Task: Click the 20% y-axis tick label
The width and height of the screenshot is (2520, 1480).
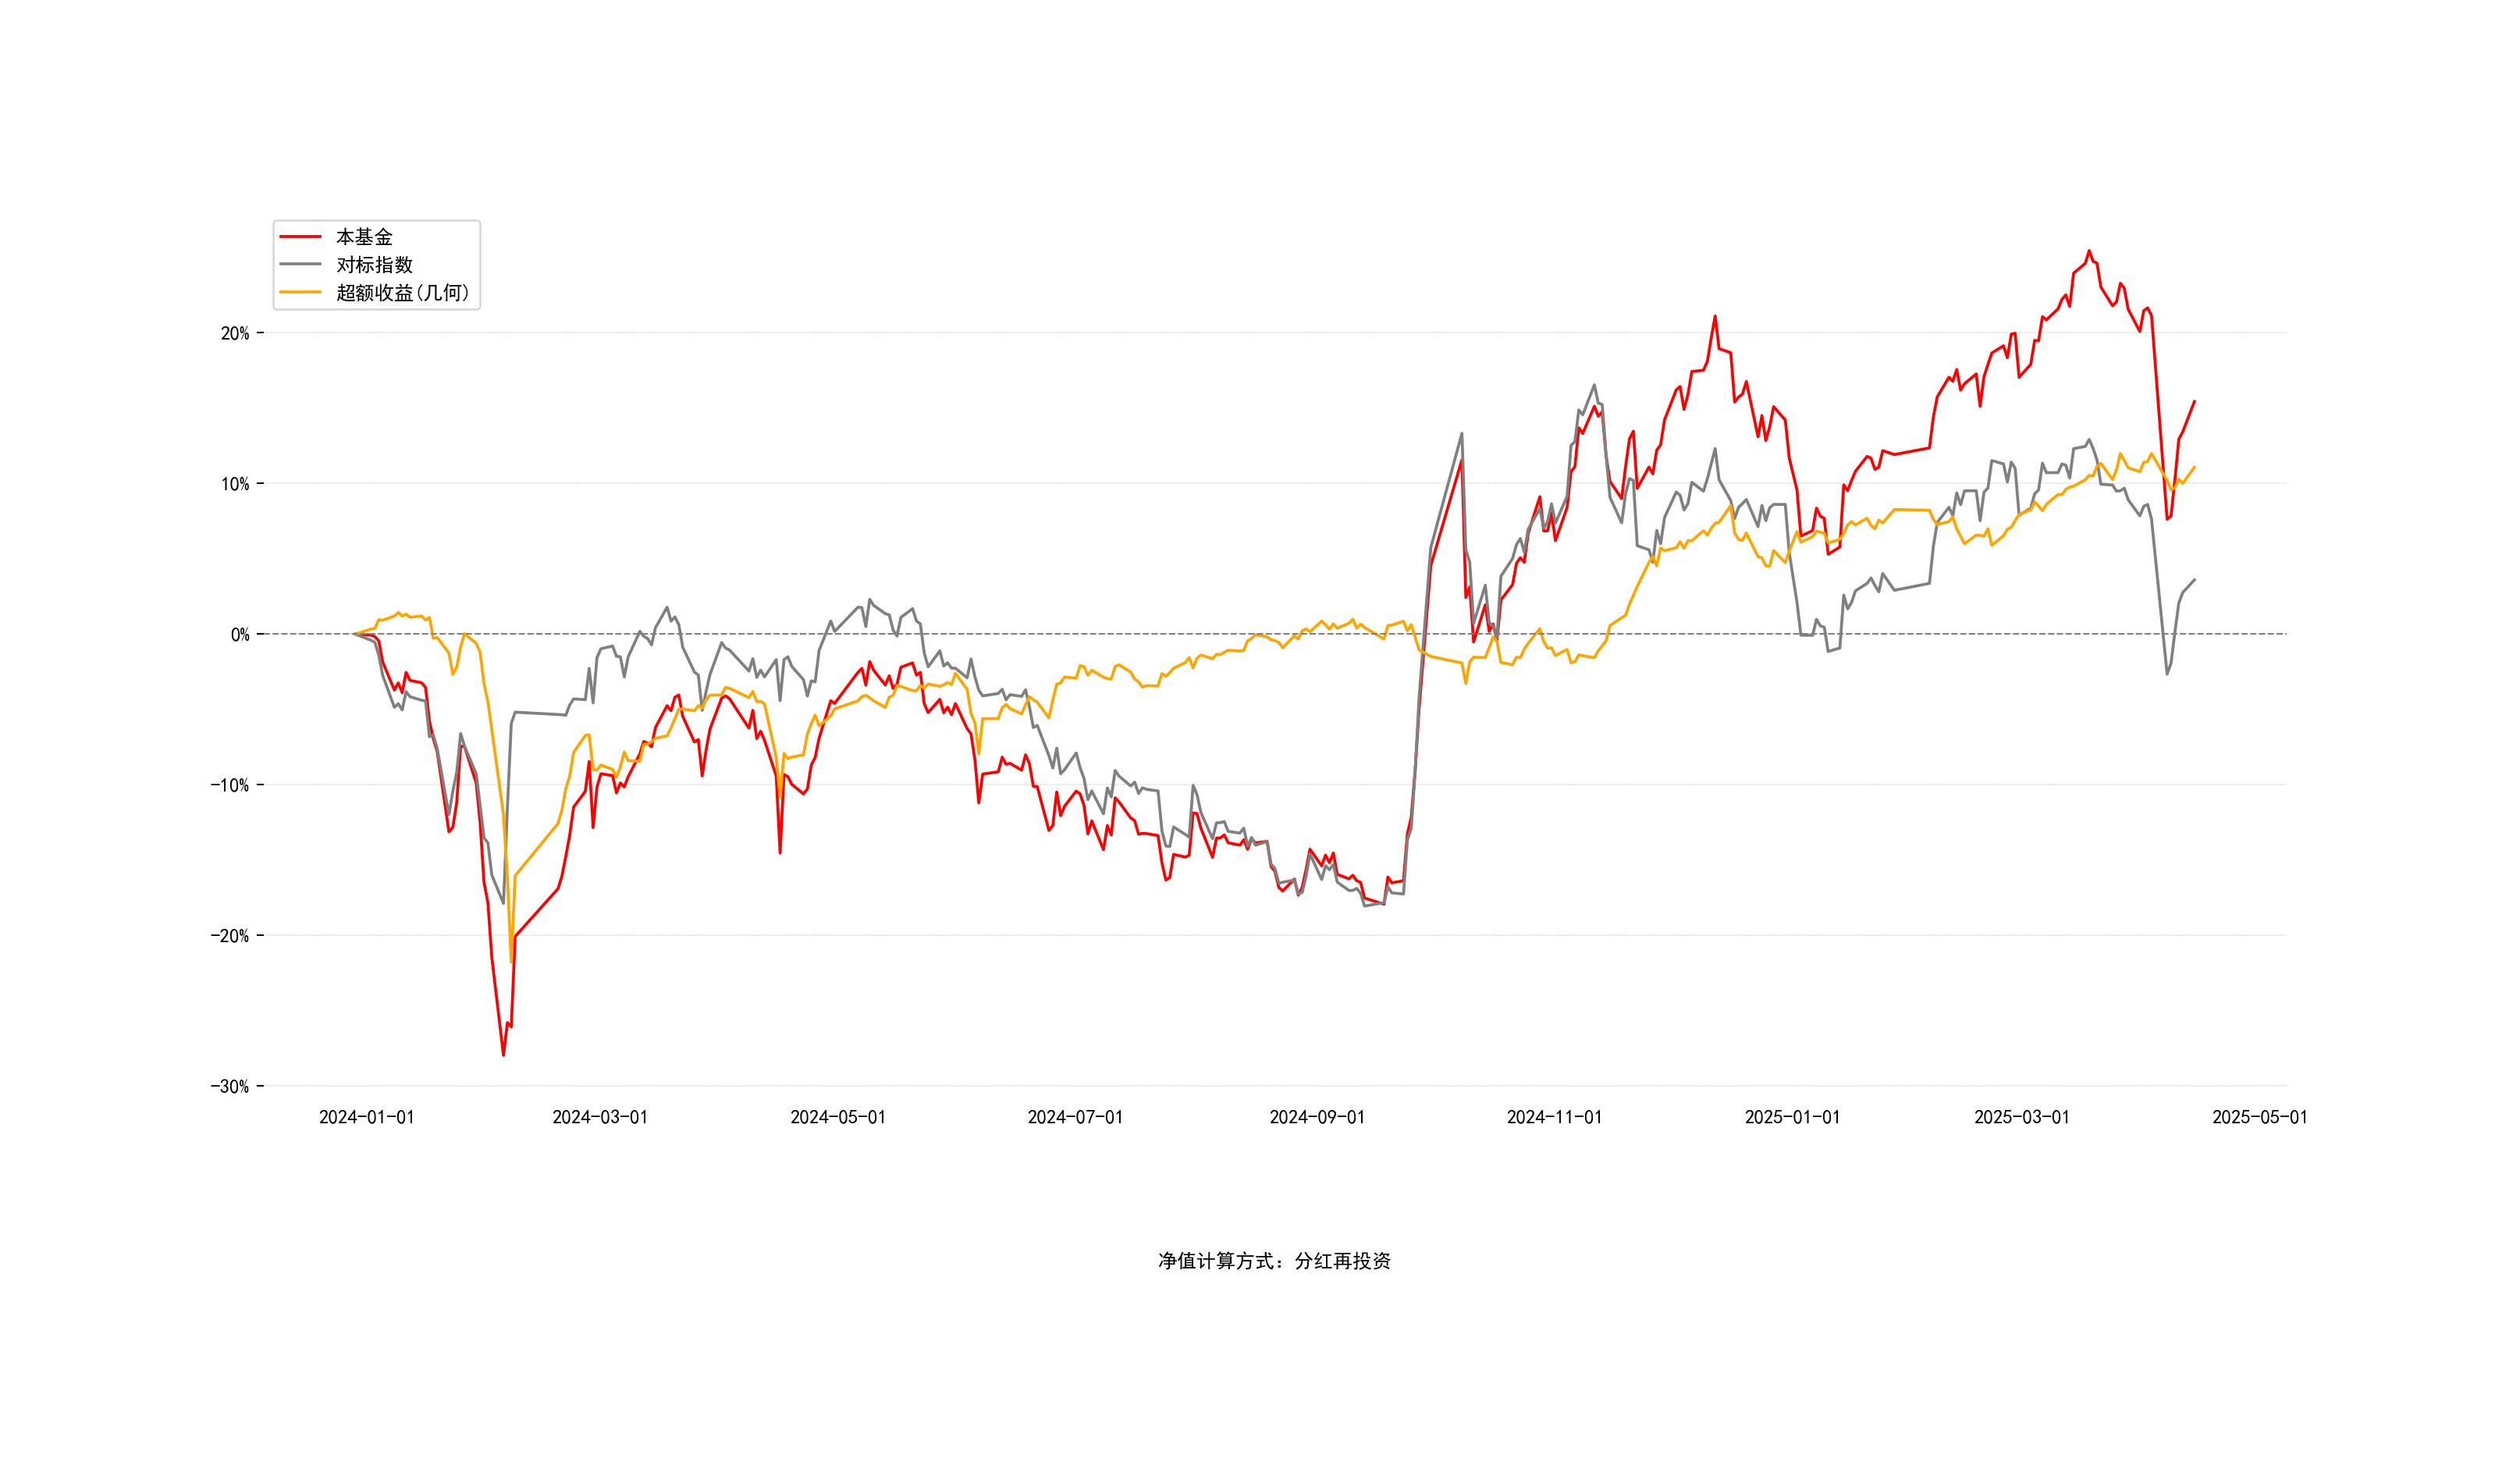Action: pos(235,334)
